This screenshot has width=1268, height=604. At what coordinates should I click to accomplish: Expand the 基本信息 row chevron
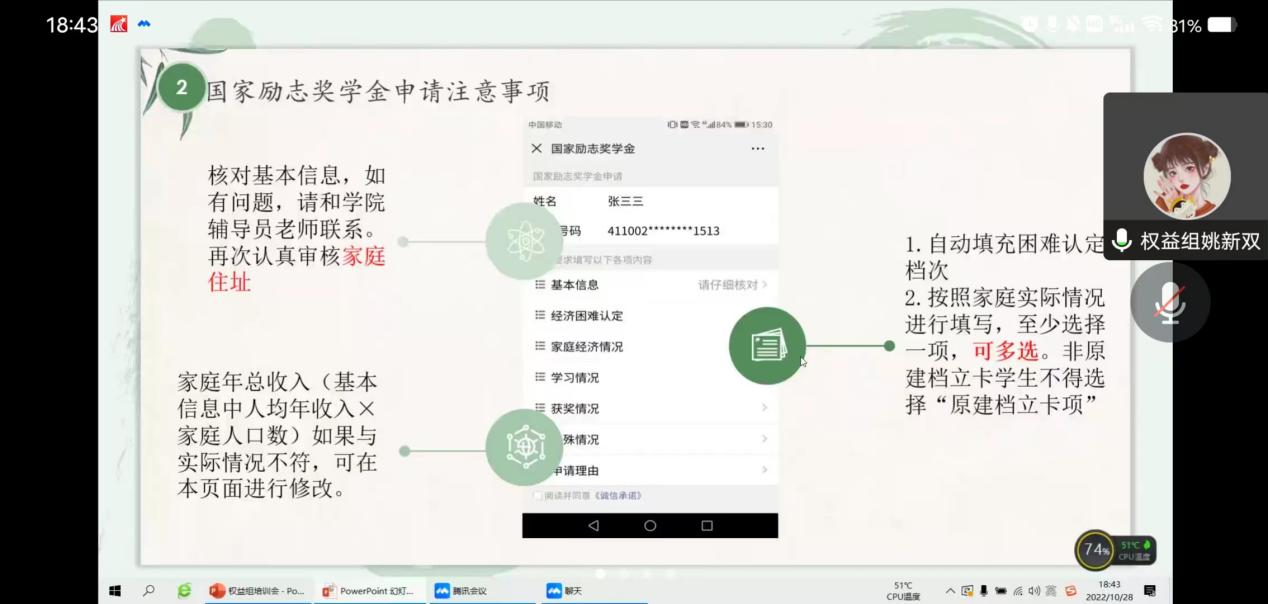[x=765, y=285]
